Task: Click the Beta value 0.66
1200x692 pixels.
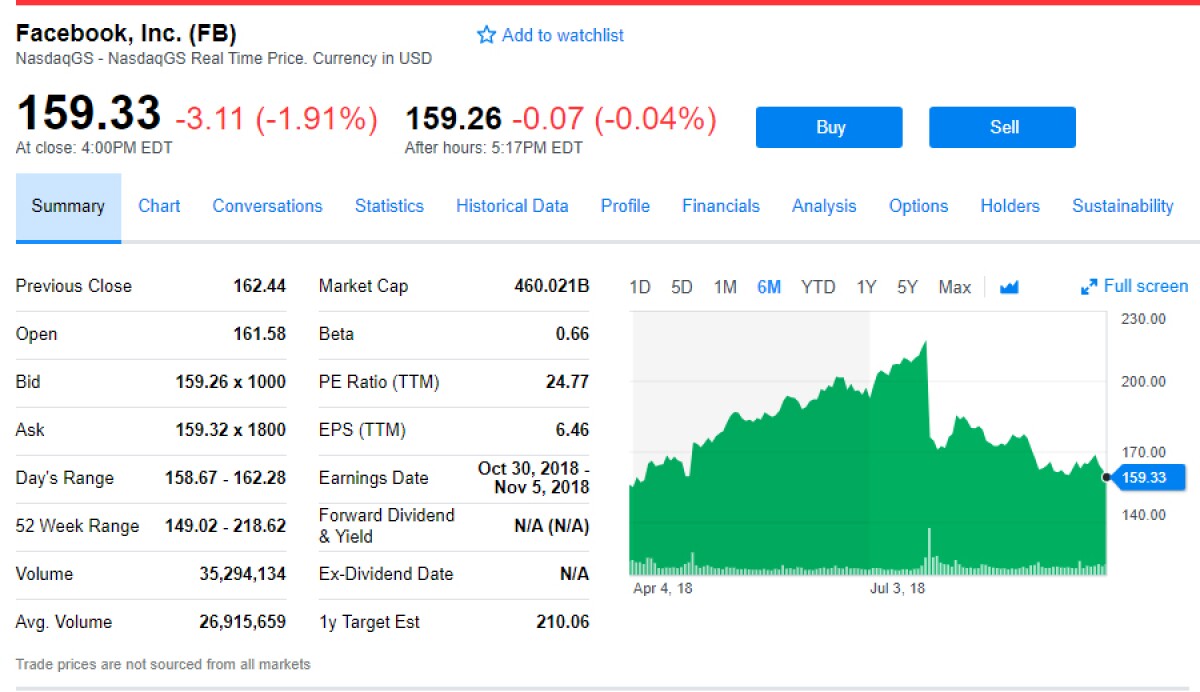Action: (x=573, y=334)
